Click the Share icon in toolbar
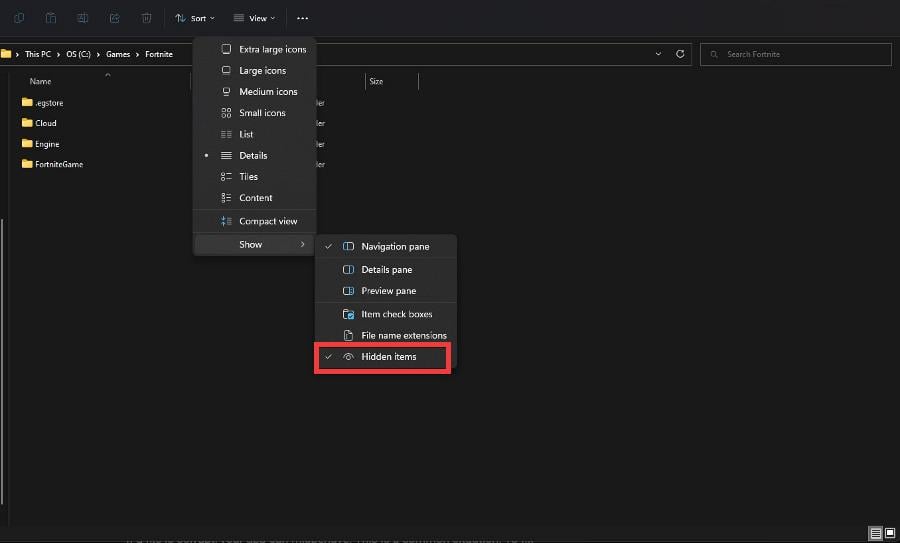This screenshot has width=900, height=543. (x=115, y=18)
